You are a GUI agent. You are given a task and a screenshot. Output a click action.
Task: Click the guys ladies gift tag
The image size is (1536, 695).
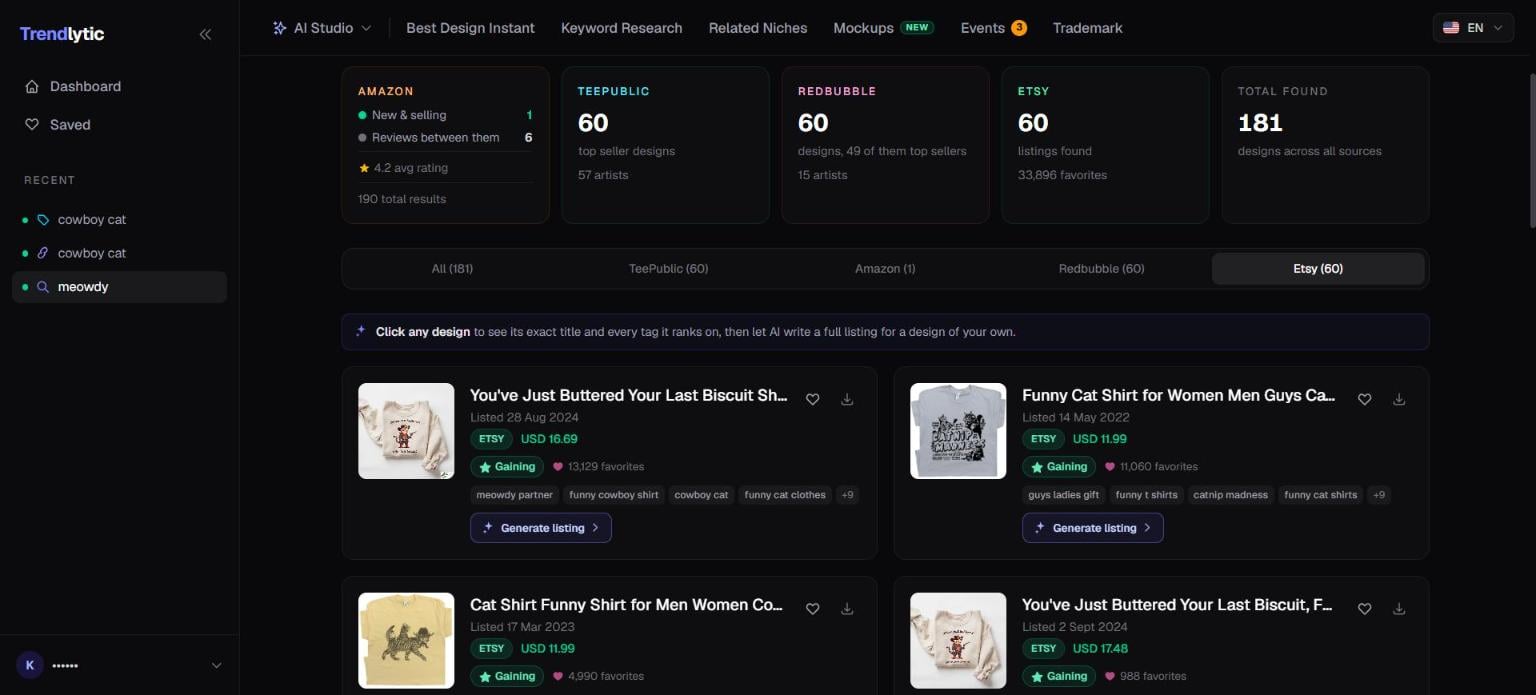pos(1064,495)
